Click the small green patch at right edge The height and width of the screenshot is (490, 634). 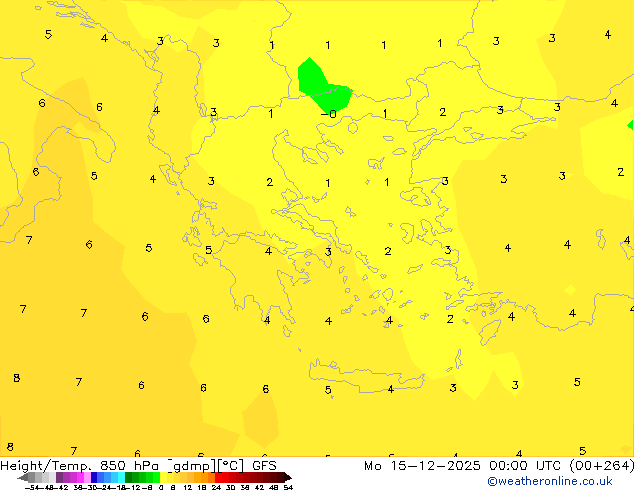click(630, 125)
